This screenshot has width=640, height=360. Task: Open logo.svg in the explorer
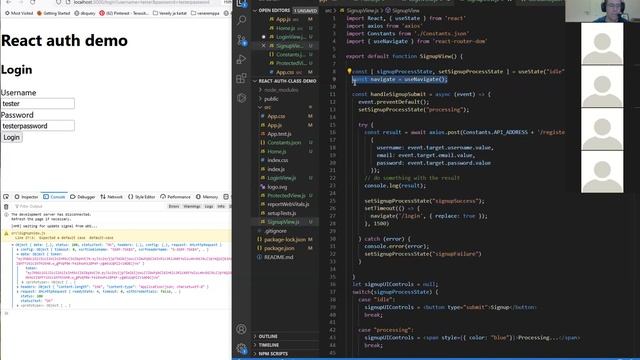point(277,187)
